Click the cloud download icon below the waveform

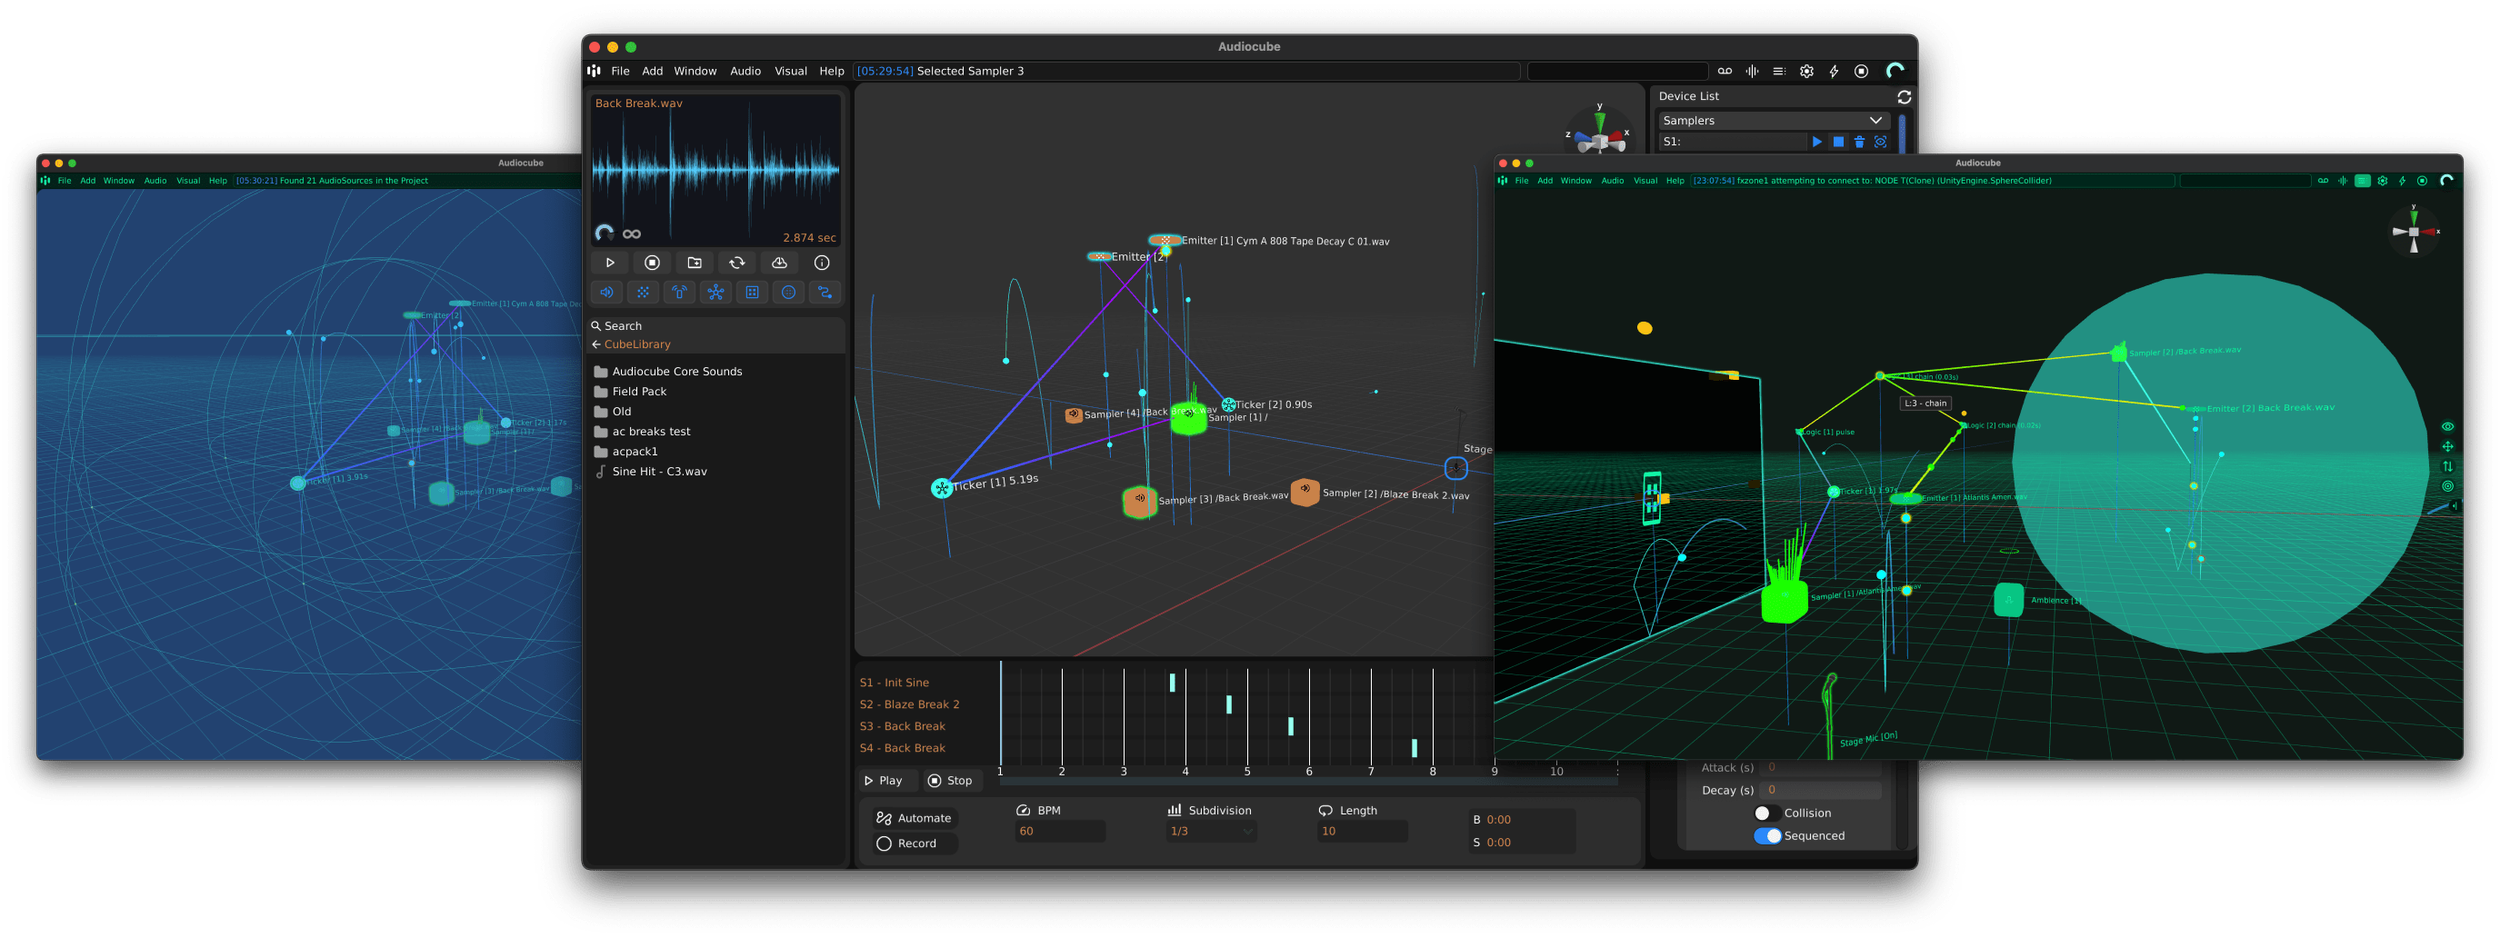click(x=780, y=262)
